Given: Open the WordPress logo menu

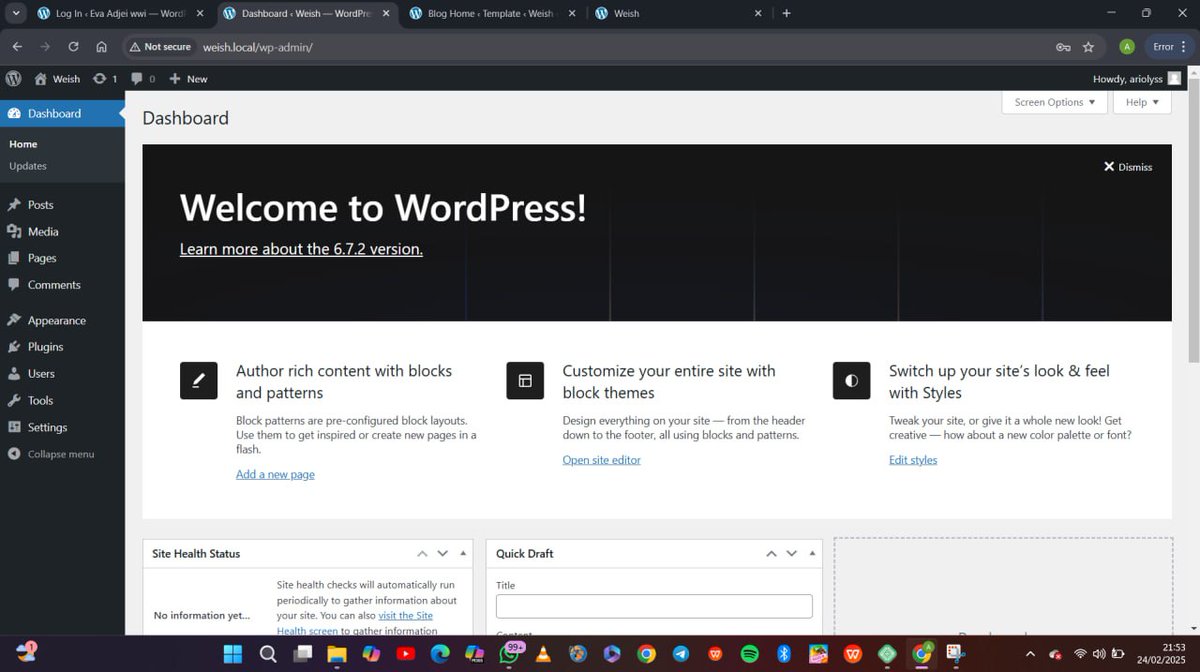Looking at the screenshot, I should 13,78.
